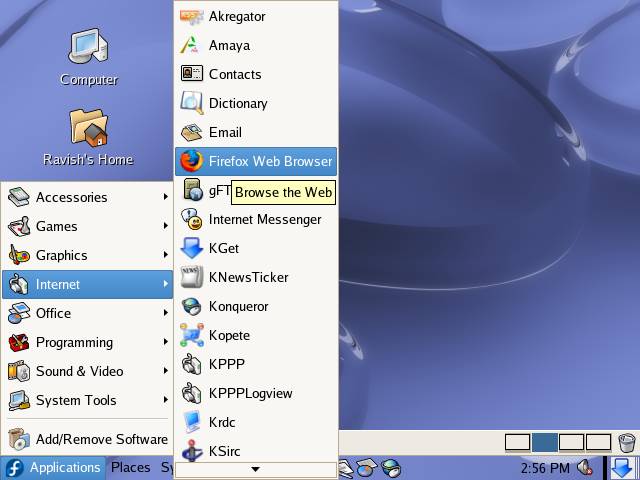Launch Firefox Web Browser from the Internet menu
The height and width of the screenshot is (480, 640).
click(x=256, y=161)
